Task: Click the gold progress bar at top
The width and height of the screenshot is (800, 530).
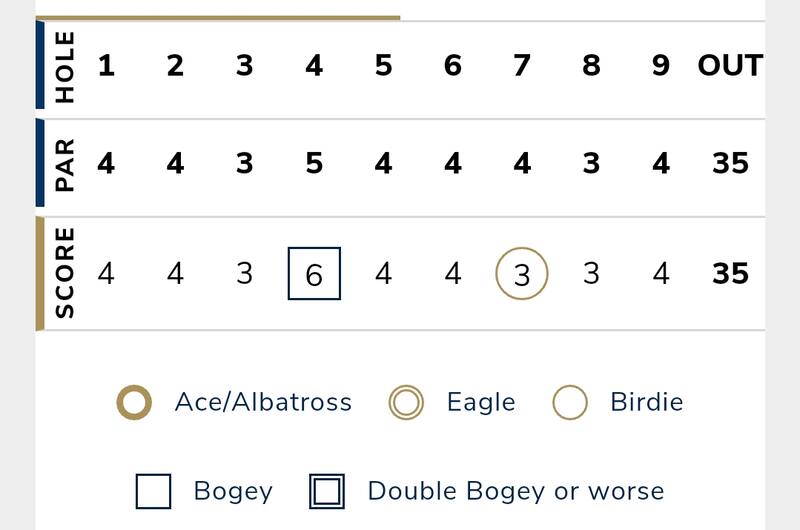Action: pyautogui.click(x=218, y=17)
